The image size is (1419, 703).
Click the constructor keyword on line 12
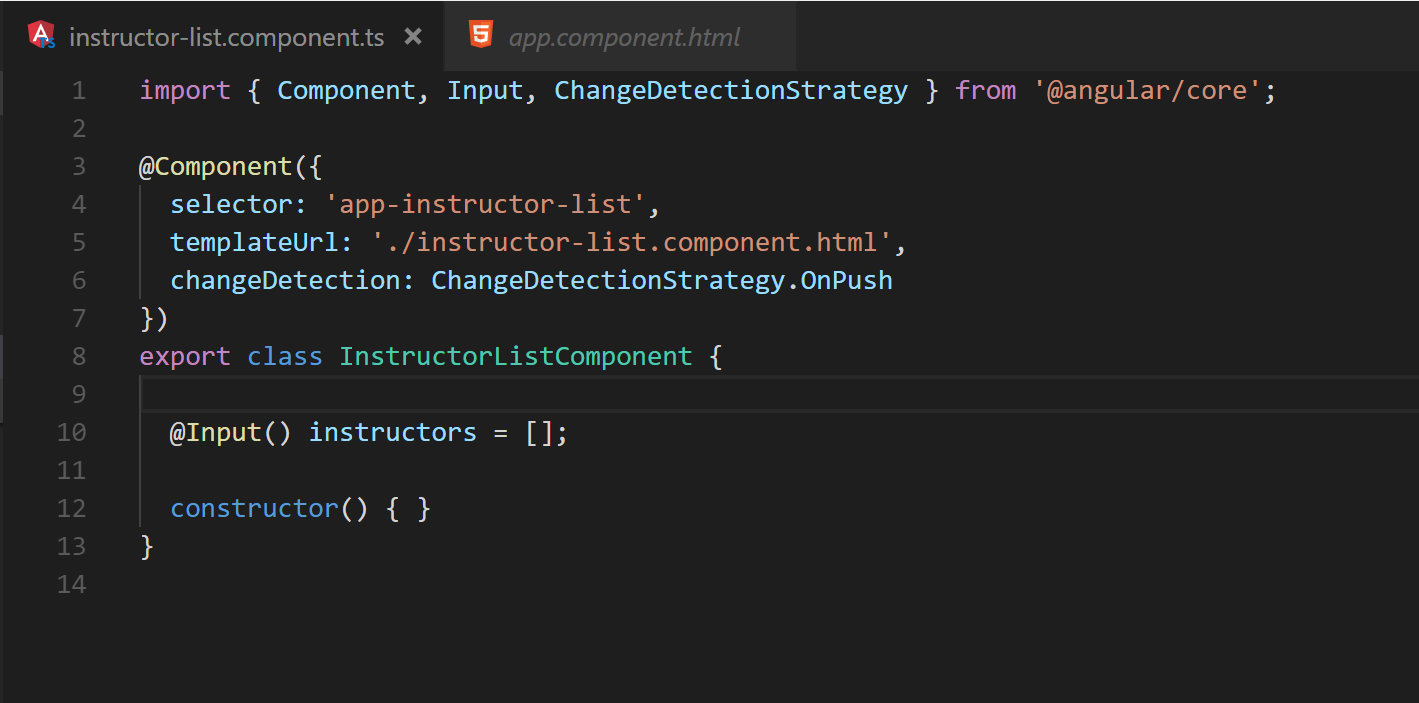point(255,509)
